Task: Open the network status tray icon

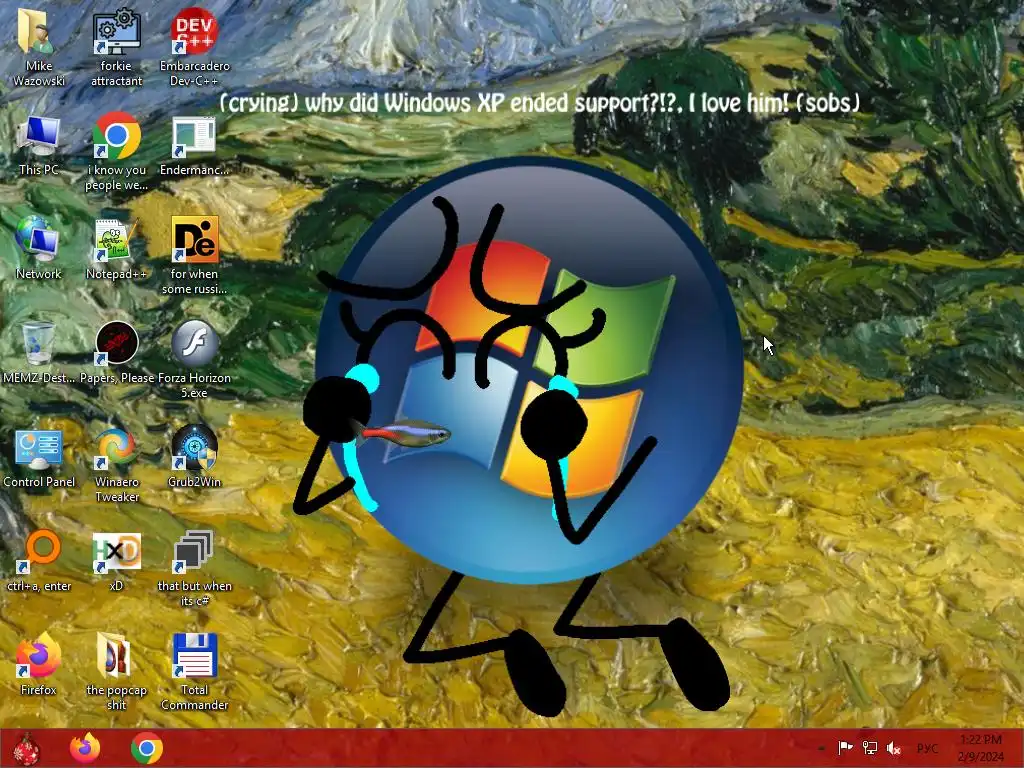Action: pyautogui.click(x=870, y=748)
